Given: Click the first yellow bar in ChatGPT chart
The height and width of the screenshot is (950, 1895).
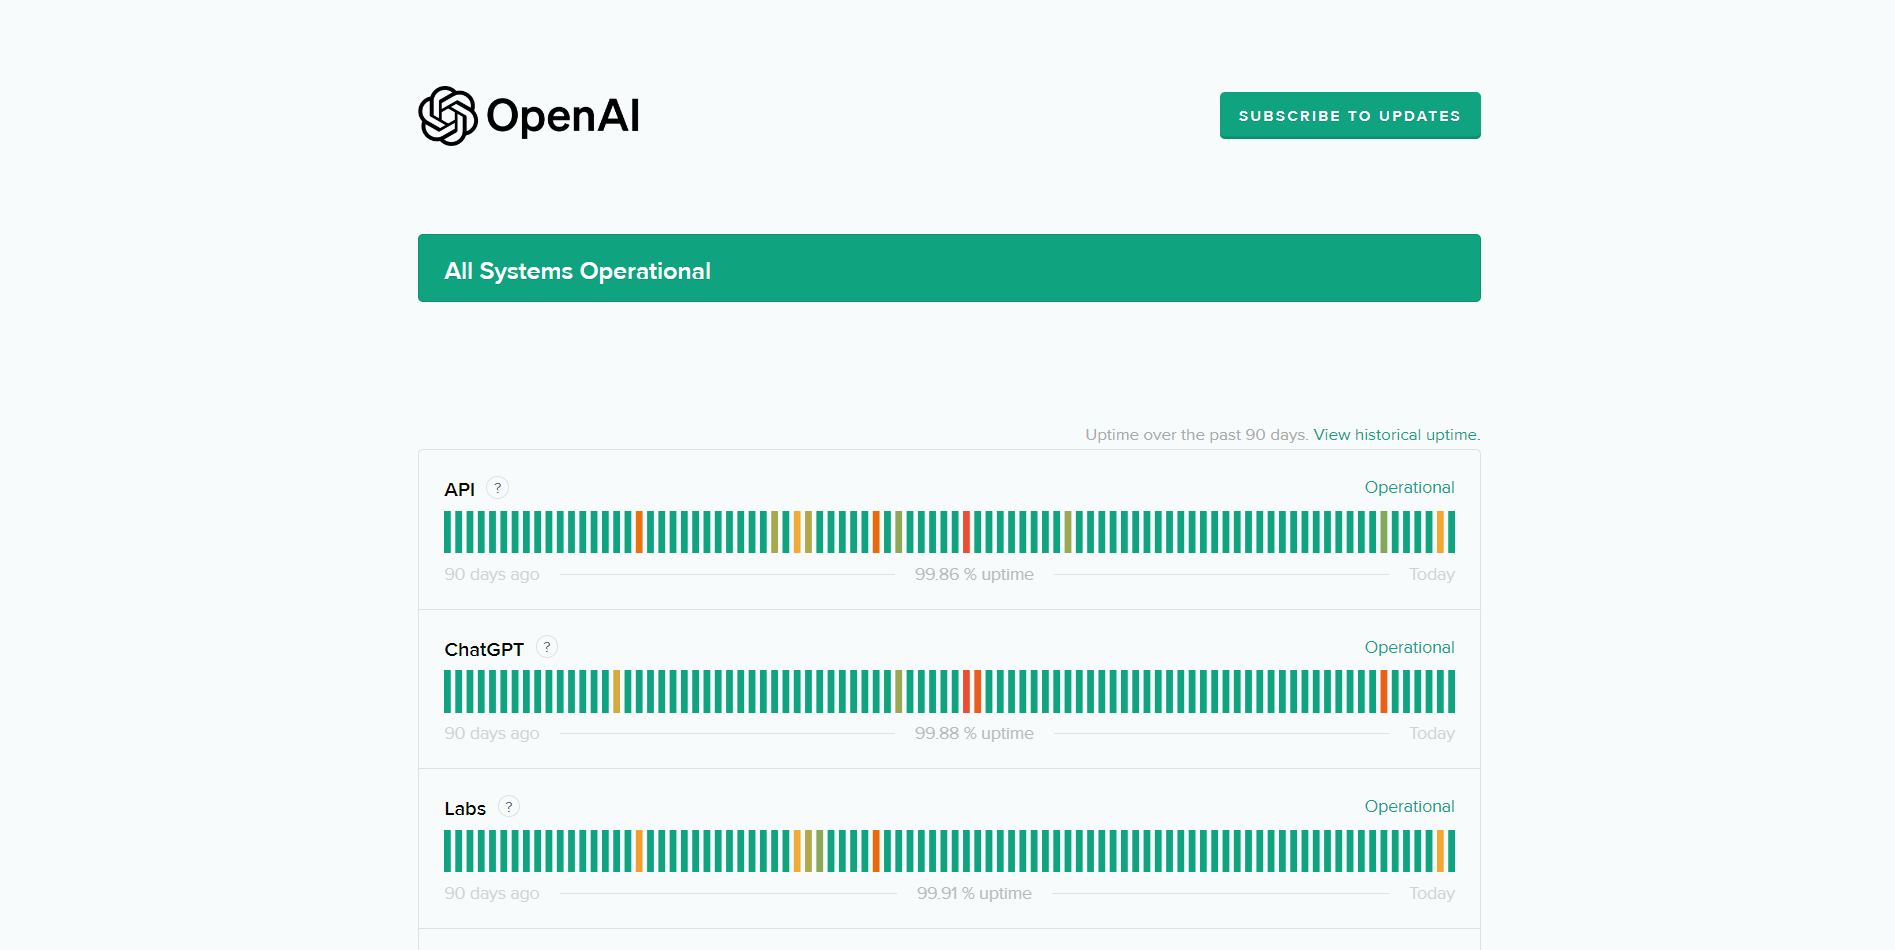Looking at the screenshot, I should pyautogui.click(x=616, y=691).
